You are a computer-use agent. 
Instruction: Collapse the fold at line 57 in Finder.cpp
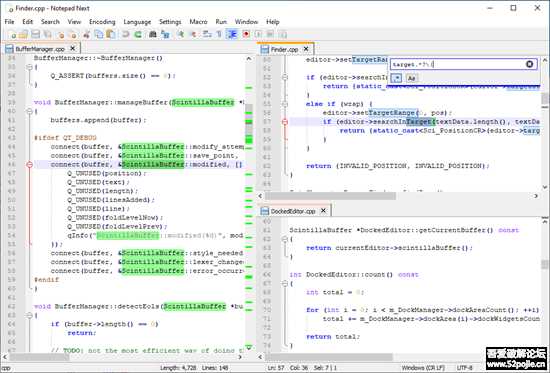pyautogui.click(x=285, y=122)
